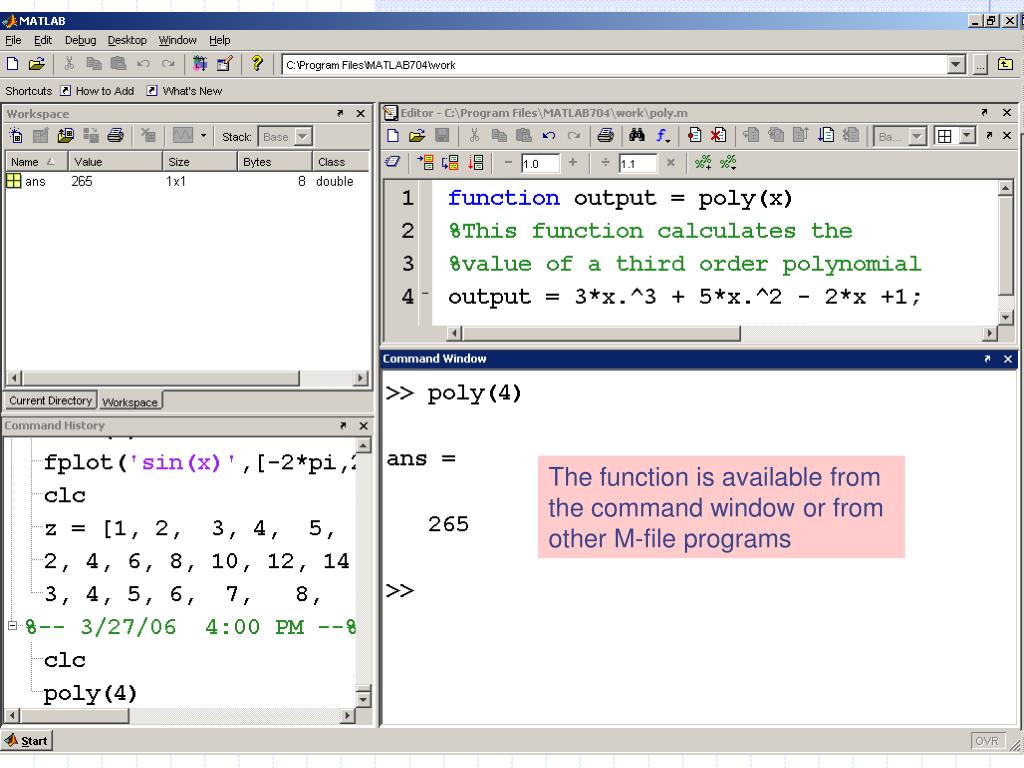Create new variable in Workspace toolbar
The width and height of the screenshot is (1024, 768).
point(16,136)
